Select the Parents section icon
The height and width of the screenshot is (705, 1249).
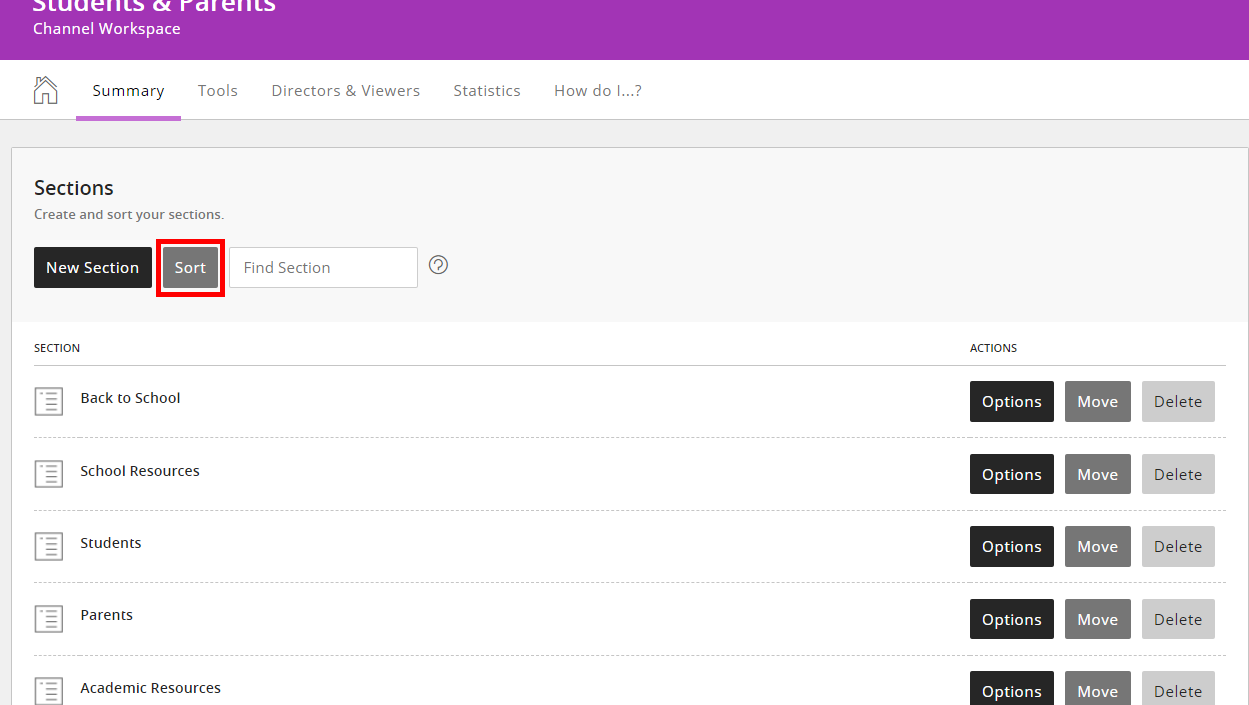(49, 619)
